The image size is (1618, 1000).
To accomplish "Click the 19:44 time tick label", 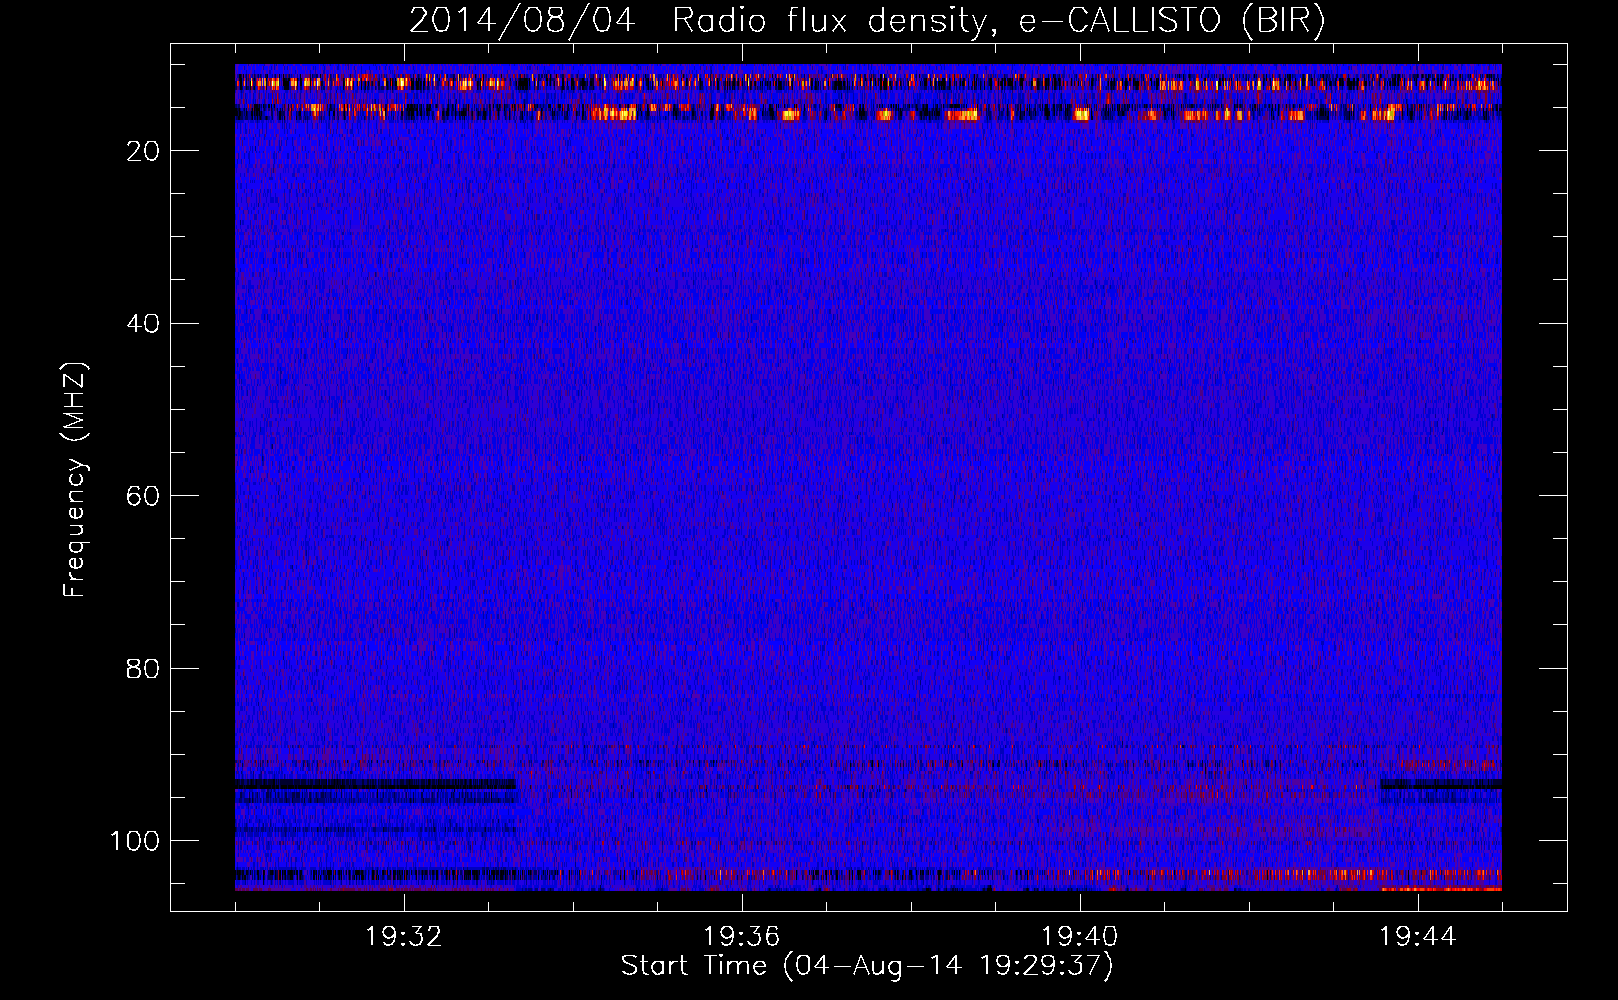I will pos(1418,937).
